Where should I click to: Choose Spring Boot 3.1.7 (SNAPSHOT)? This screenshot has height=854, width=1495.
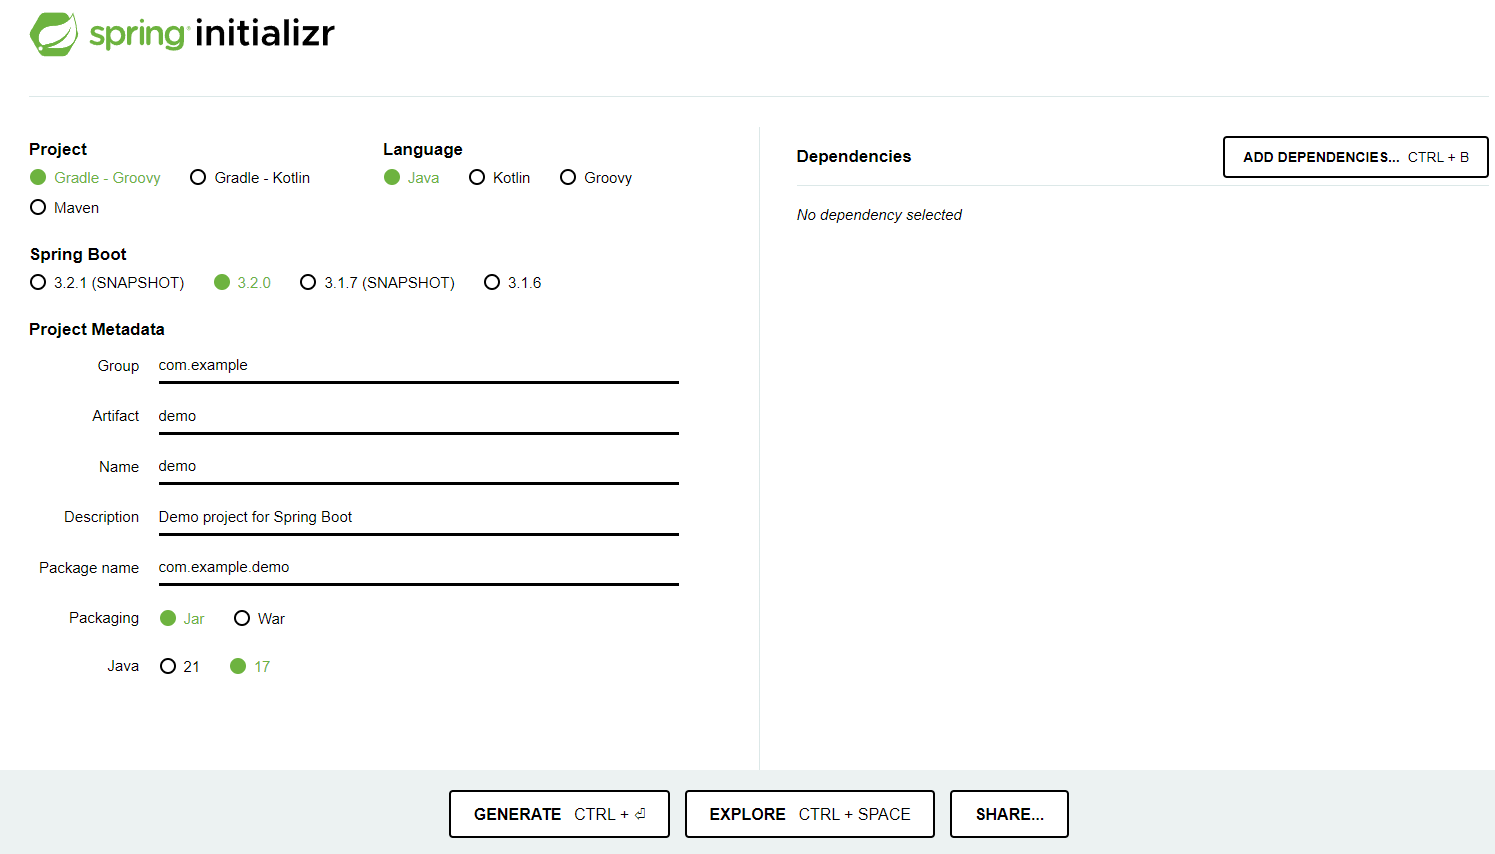[x=378, y=283]
